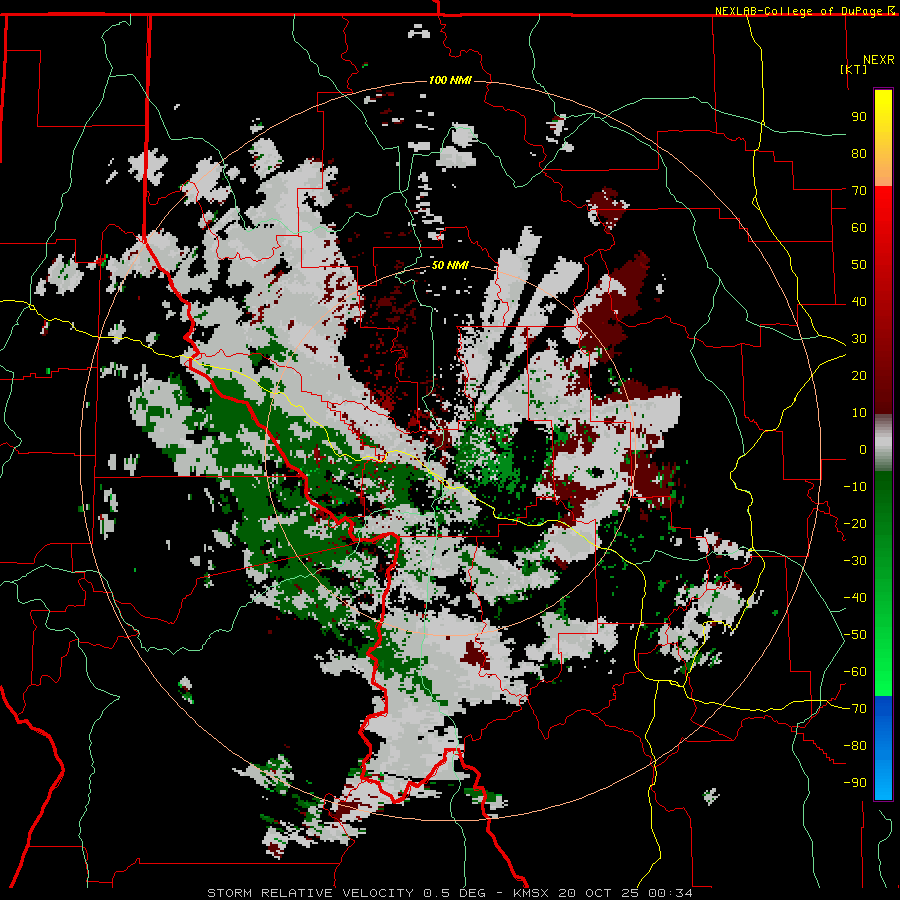Click the 20 value on the velocity scale
Screen dimensions: 900x900
pyautogui.click(x=859, y=375)
